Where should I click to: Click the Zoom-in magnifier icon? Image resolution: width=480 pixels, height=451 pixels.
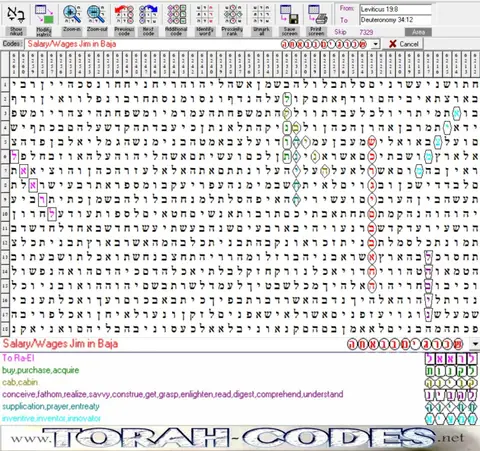click(72, 15)
